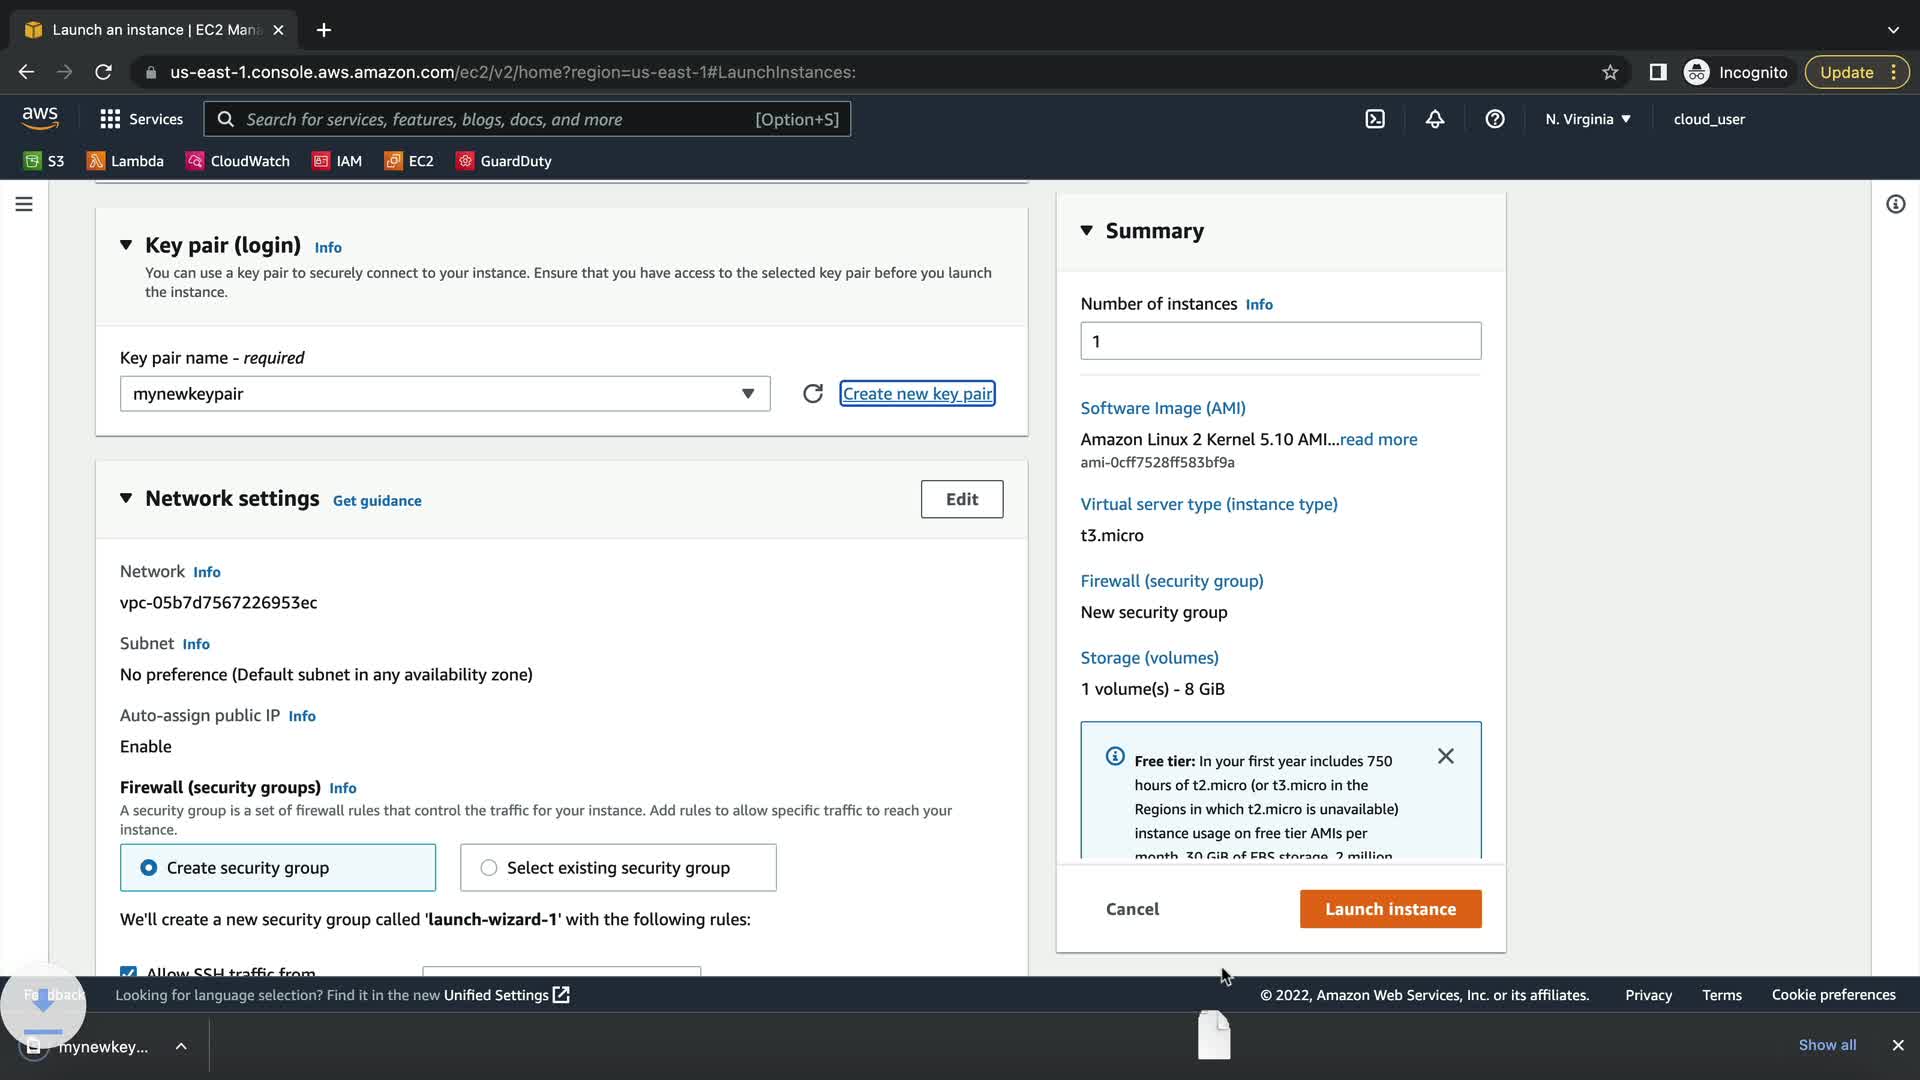1920x1080 pixels.
Task: Open the Key pair name dropdown
Action: tap(445, 394)
